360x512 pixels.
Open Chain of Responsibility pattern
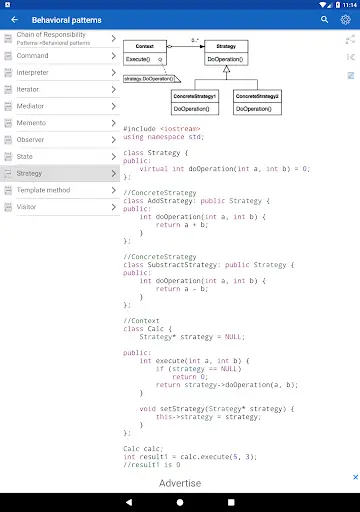coord(60,39)
